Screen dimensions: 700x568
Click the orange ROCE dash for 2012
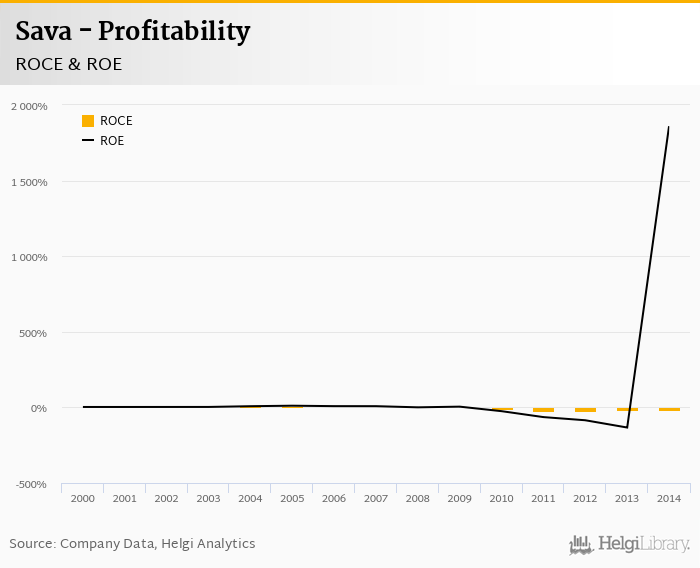(x=585, y=410)
